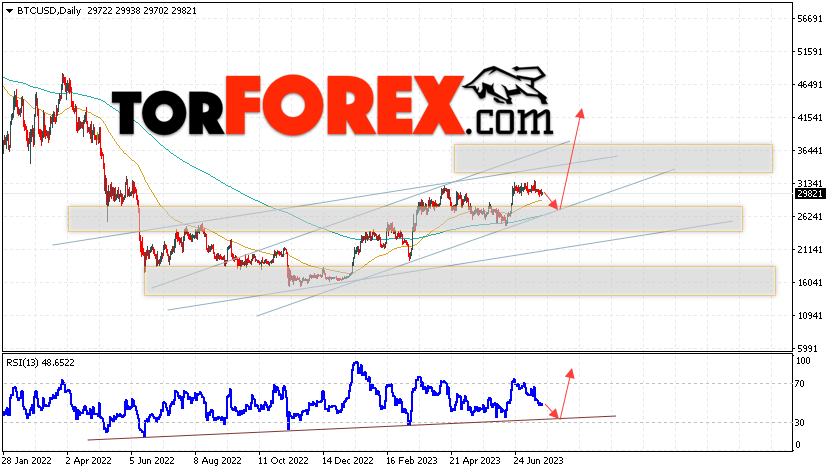Select the BTCUSD,Daily symbol label
Viewport: 833px width, 472px height.
[49, 11]
